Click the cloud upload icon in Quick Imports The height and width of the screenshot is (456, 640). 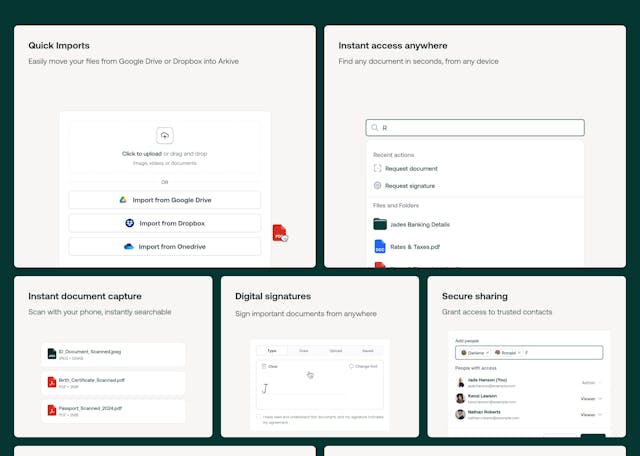(x=164, y=136)
